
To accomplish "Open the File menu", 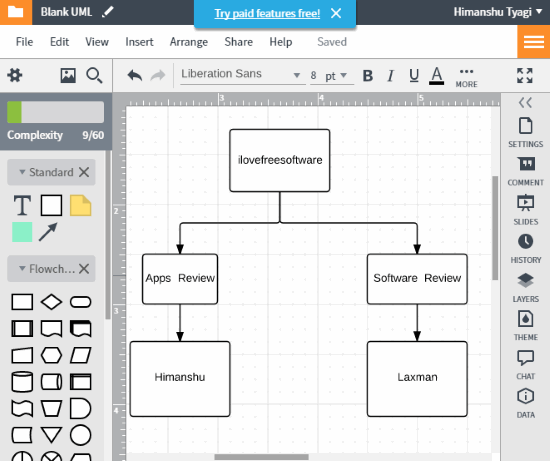I will 25,42.
